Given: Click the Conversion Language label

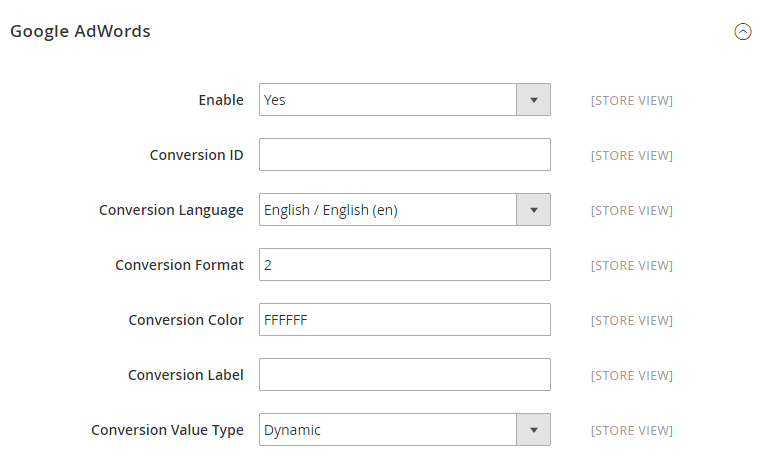Looking at the screenshot, I should pyautogui.click(x=171, y=210).
